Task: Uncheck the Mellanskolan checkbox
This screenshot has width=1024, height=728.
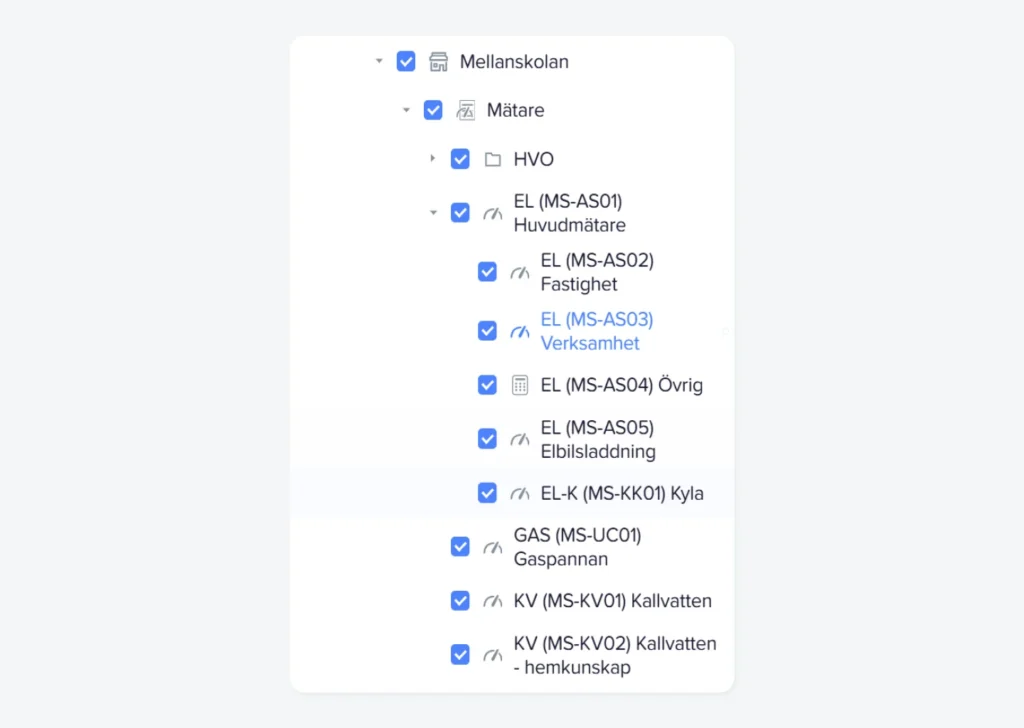Action: (x=406, y=62)
